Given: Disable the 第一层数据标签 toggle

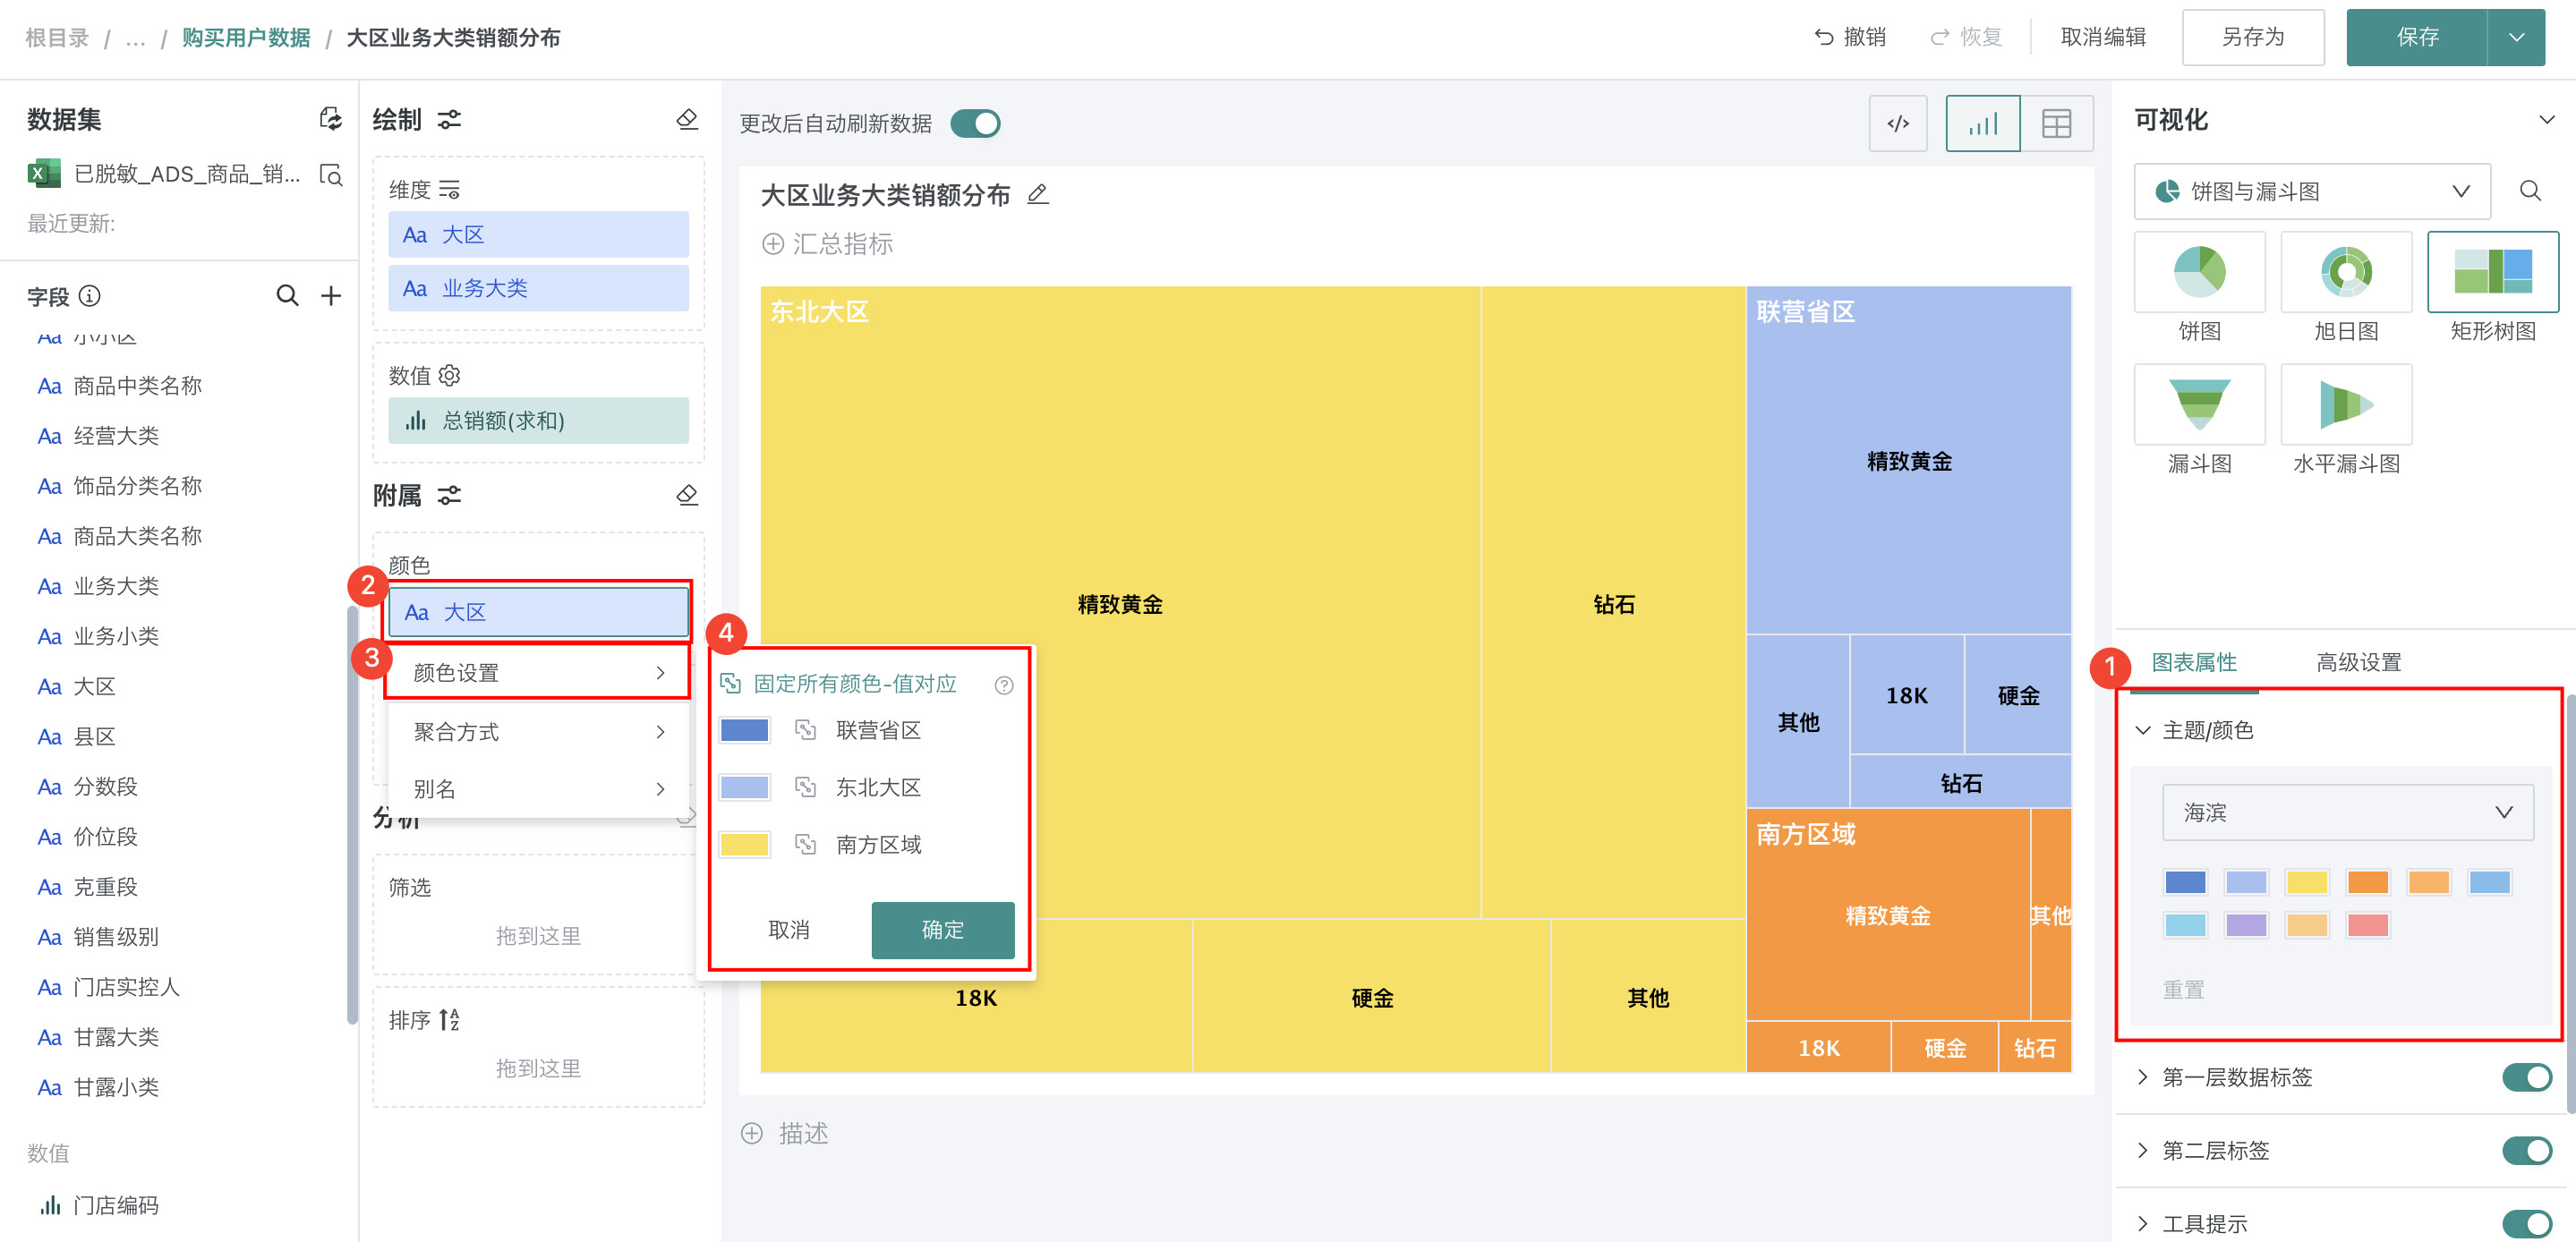Looking at the screenshot, I should coord(2525,1077).
